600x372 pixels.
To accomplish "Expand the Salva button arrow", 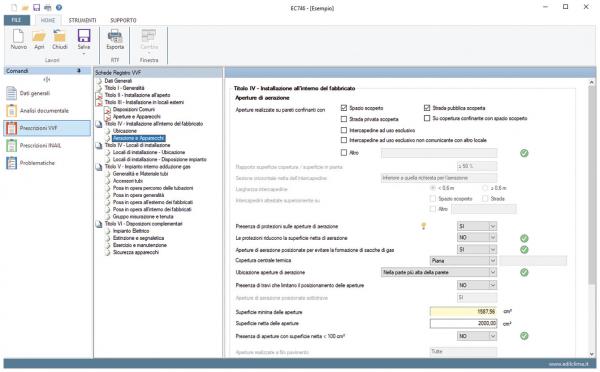I will coord(84,54).
